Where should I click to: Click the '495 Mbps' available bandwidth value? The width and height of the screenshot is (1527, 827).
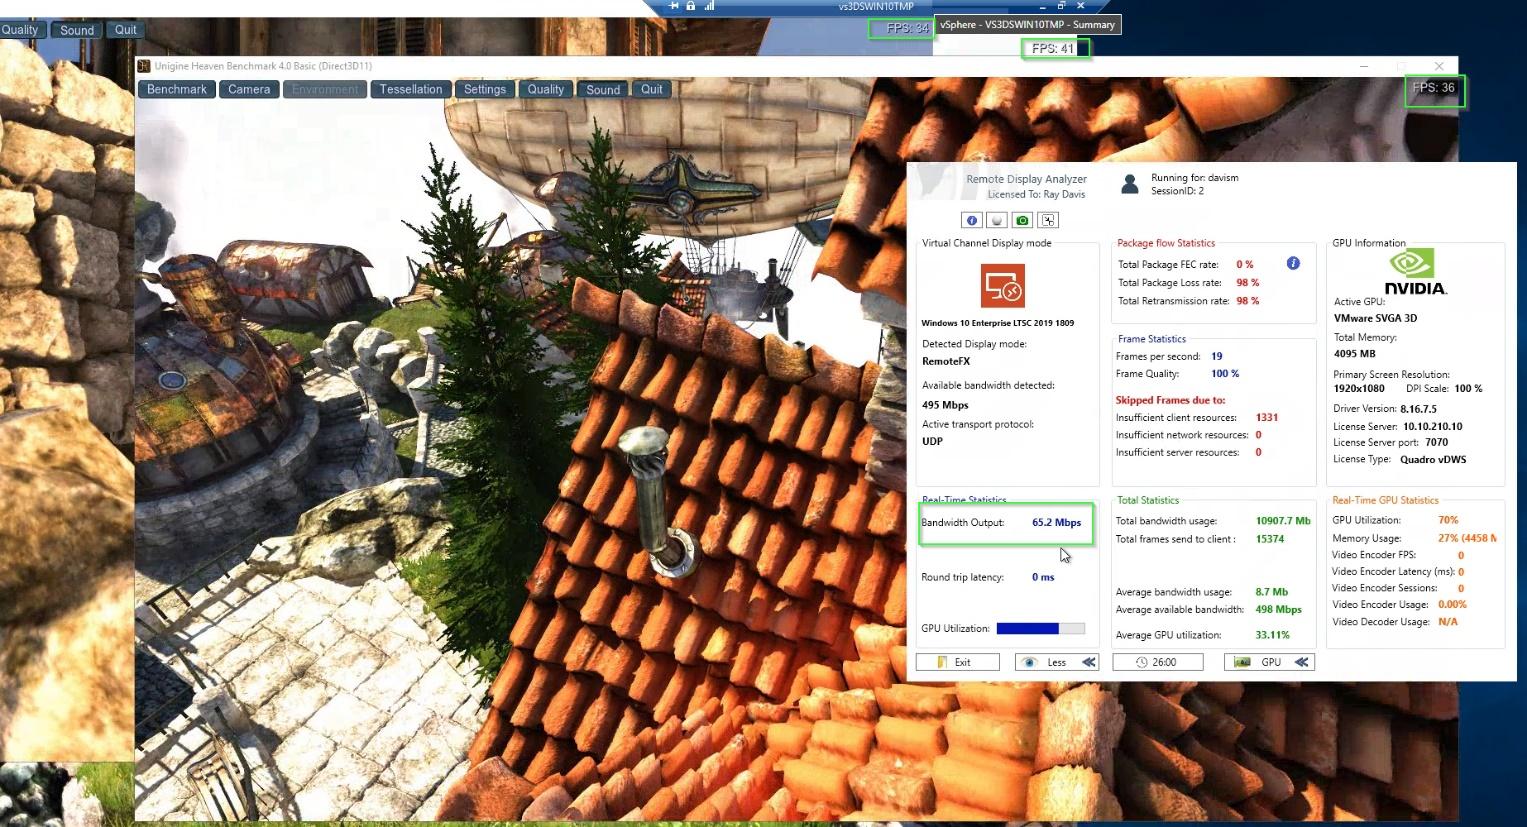click(x=945, y=405)
